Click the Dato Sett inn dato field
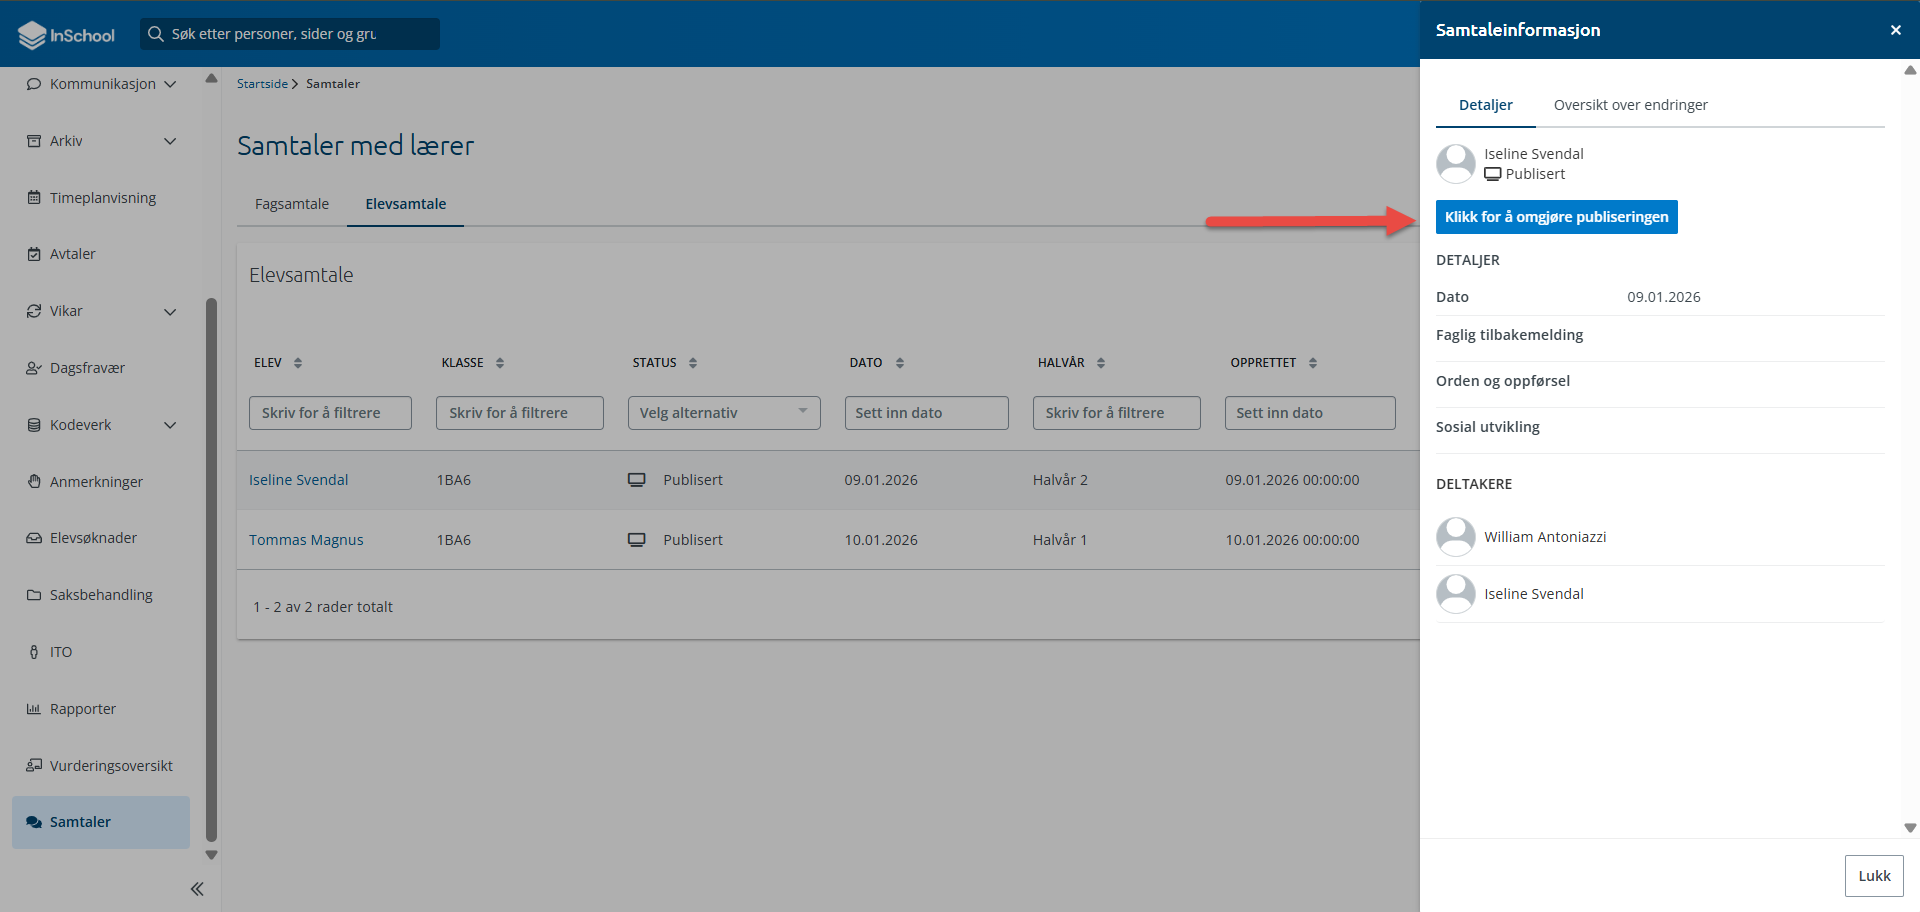The height and width of the screenshot is (912, 1920). pyautogui.click(x=927, y=413)
